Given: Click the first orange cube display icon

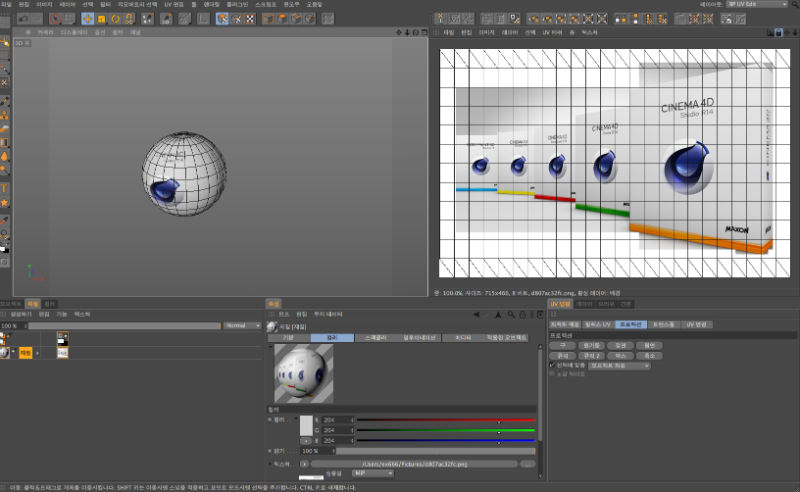Looking at the screenshot, I should [268, 19].
